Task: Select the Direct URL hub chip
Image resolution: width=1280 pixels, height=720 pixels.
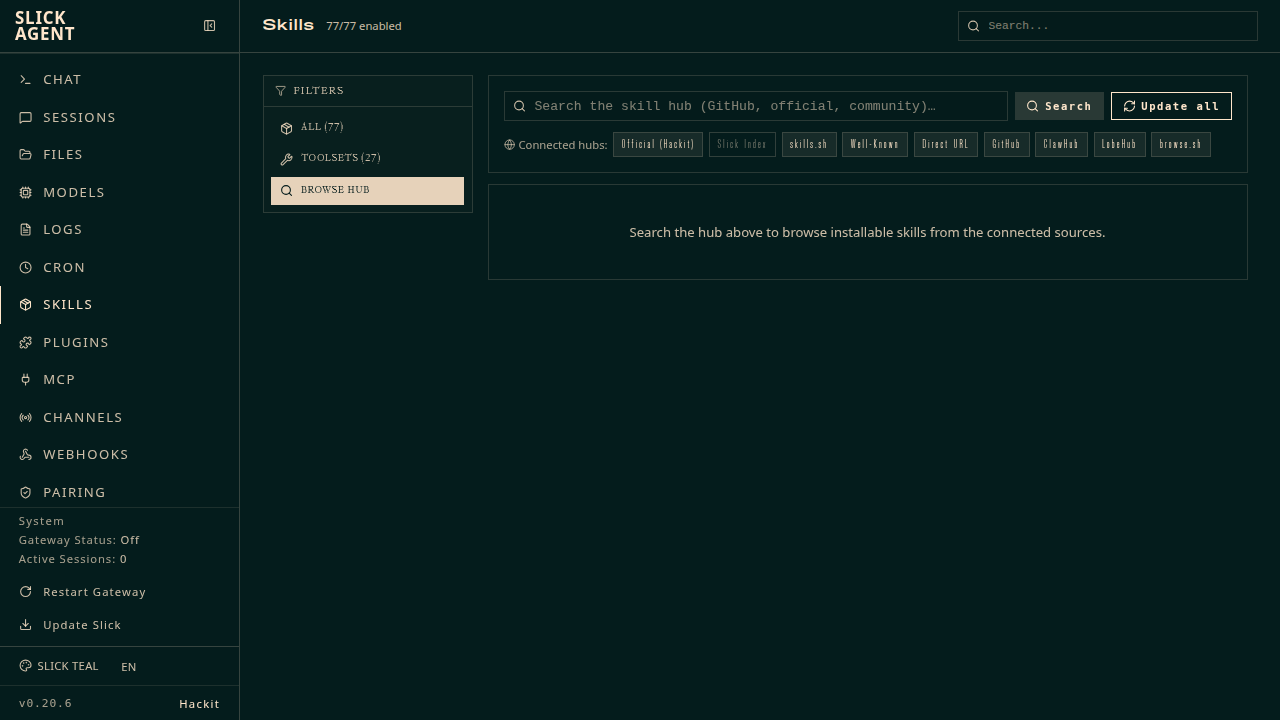Action: click(x=946, y=144)
